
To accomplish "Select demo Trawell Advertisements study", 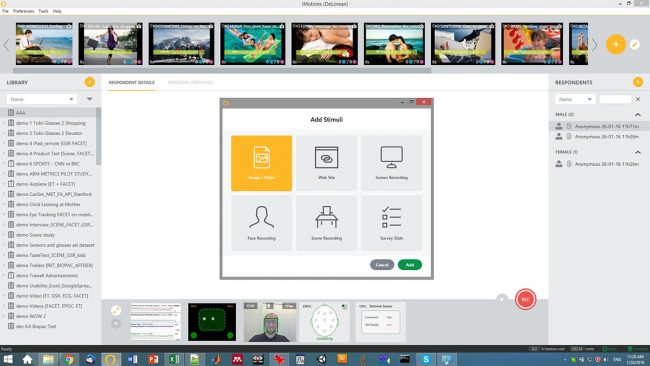I will pos(48,276).
